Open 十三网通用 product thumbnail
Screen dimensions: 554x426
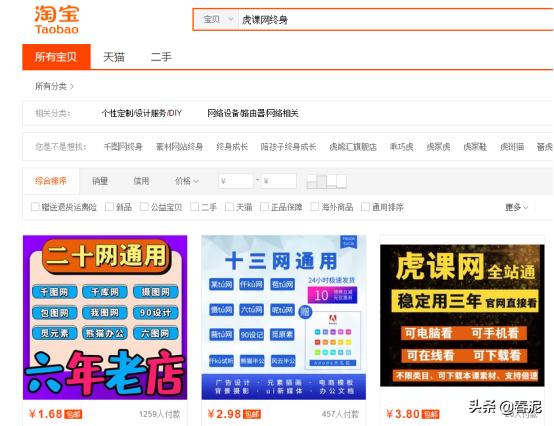284,317
